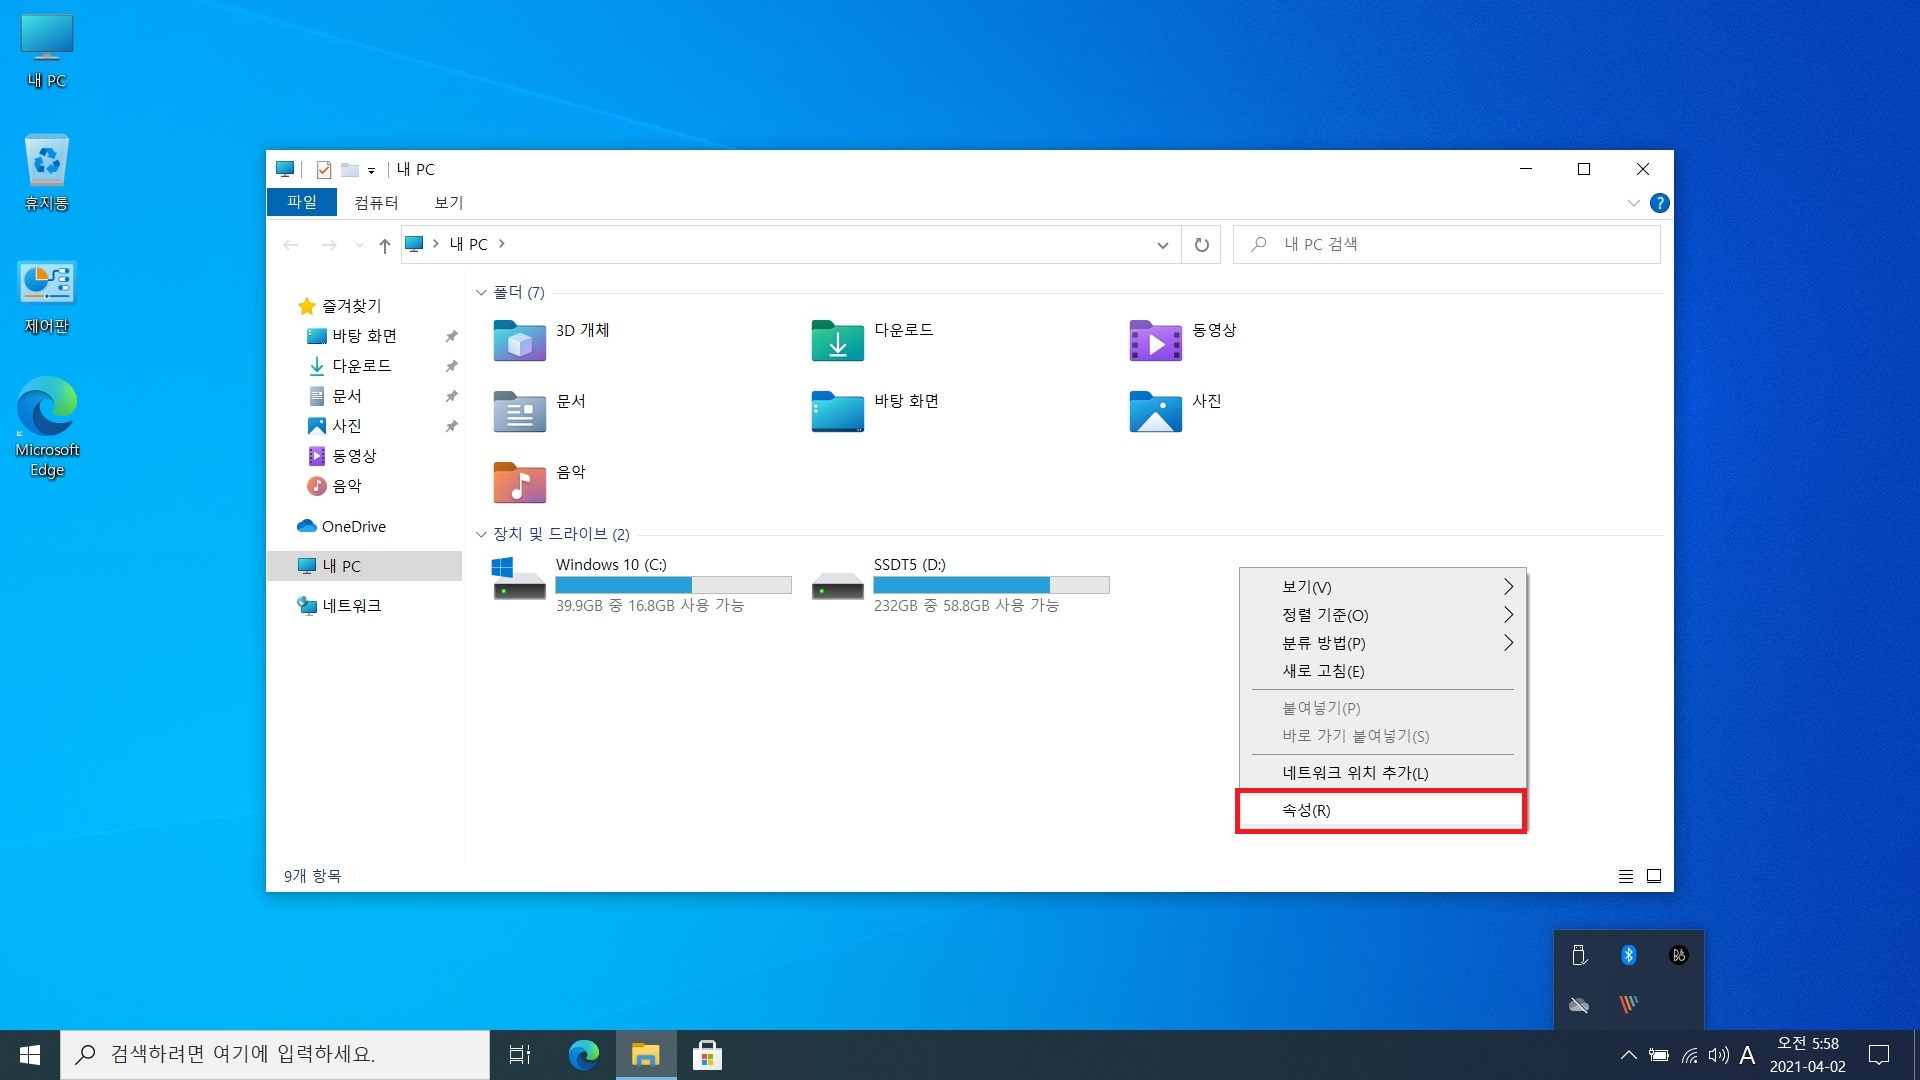The width and height of the screenshot is (1920, 1080).
Task: Expand the ribbon chevron
Action: point(1633,203)
